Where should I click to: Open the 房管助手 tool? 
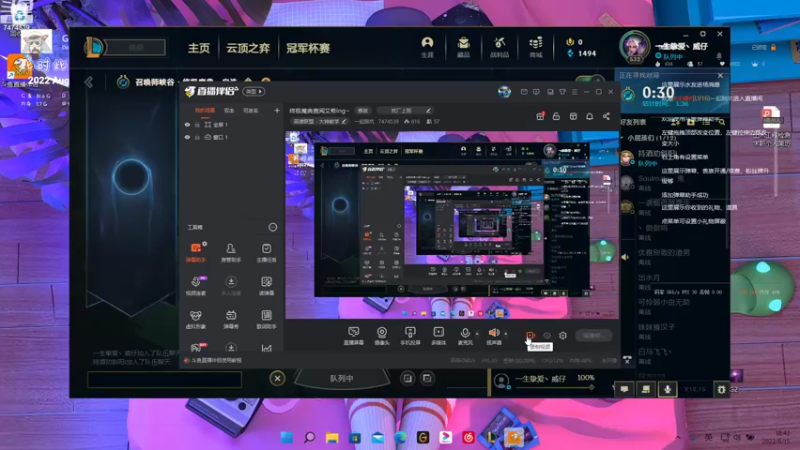pyautogui.click(x=231, y=252)
